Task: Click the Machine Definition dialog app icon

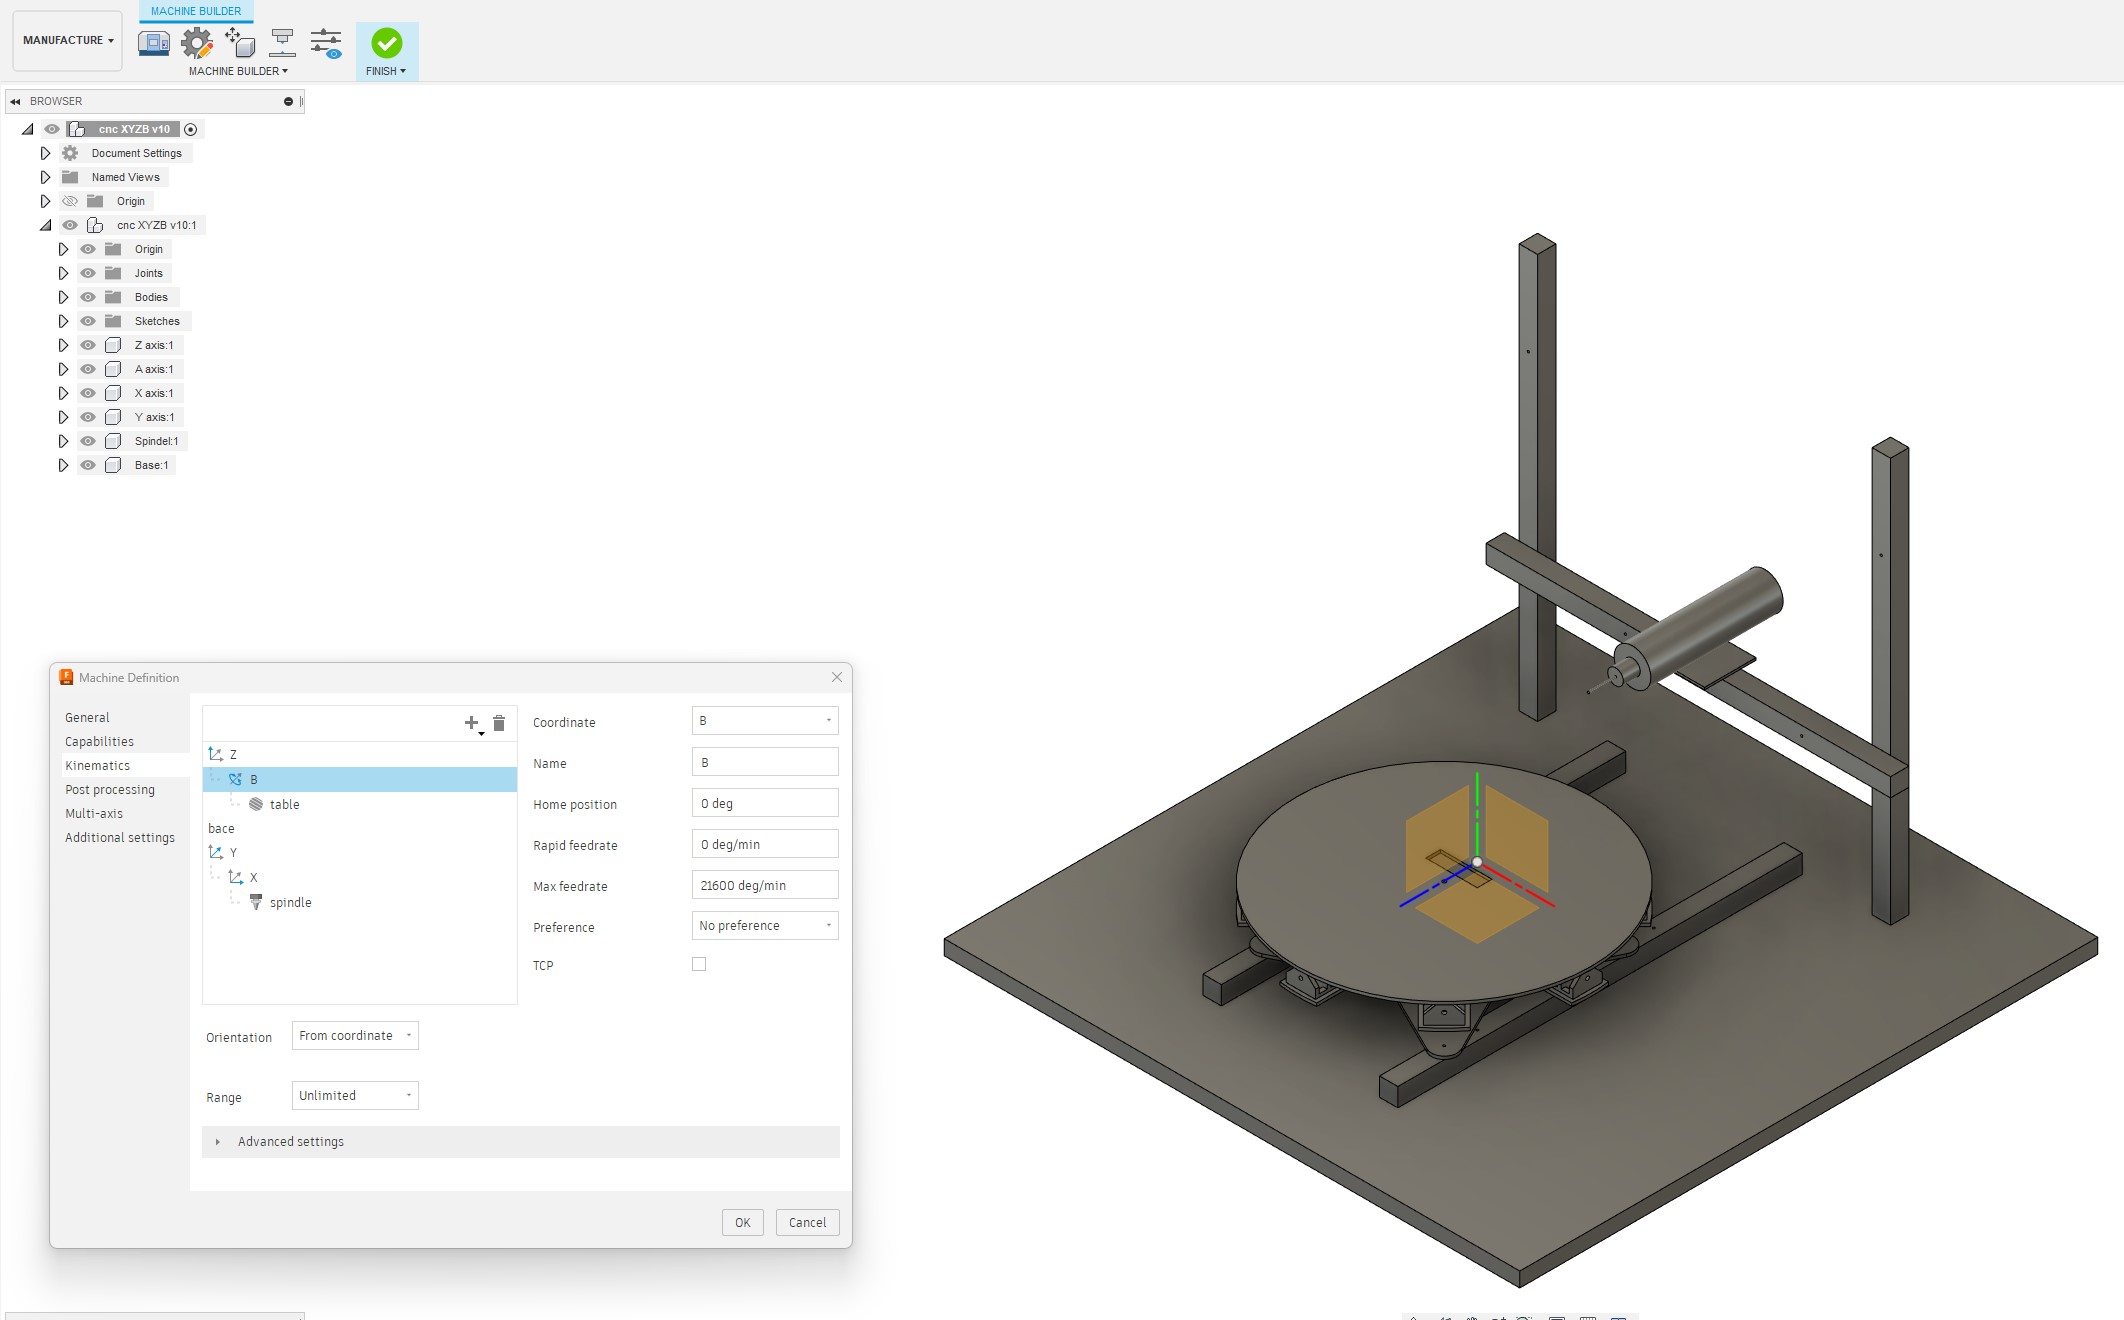Action: coord(66,677)
